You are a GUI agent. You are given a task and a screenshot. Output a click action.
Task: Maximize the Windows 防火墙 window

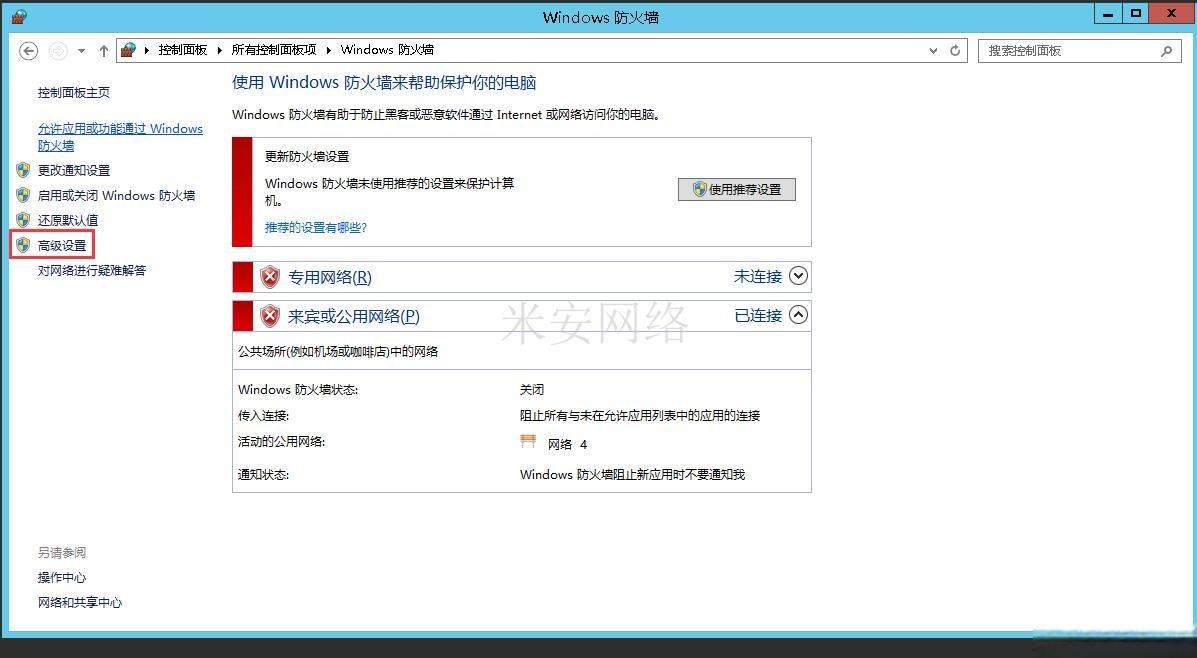[1136, 14]
